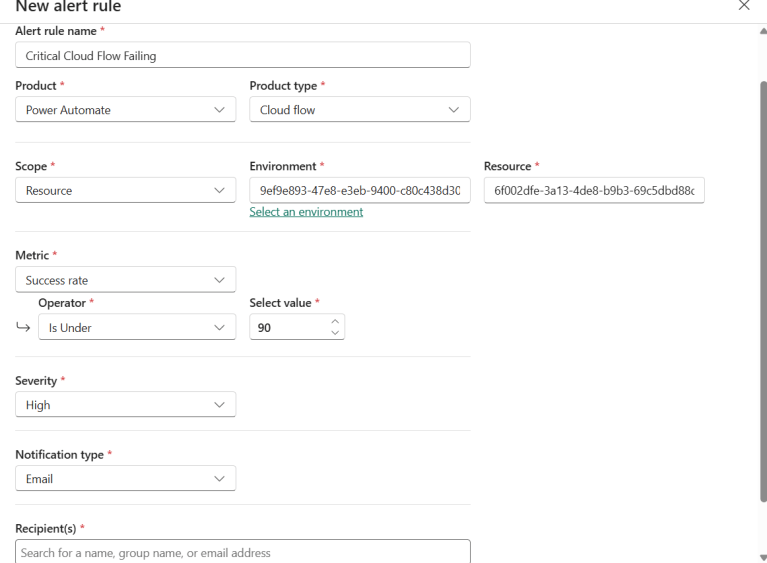Click the Scope label
The width and height of the screenshot is (767, 563).
coord(31,166)
